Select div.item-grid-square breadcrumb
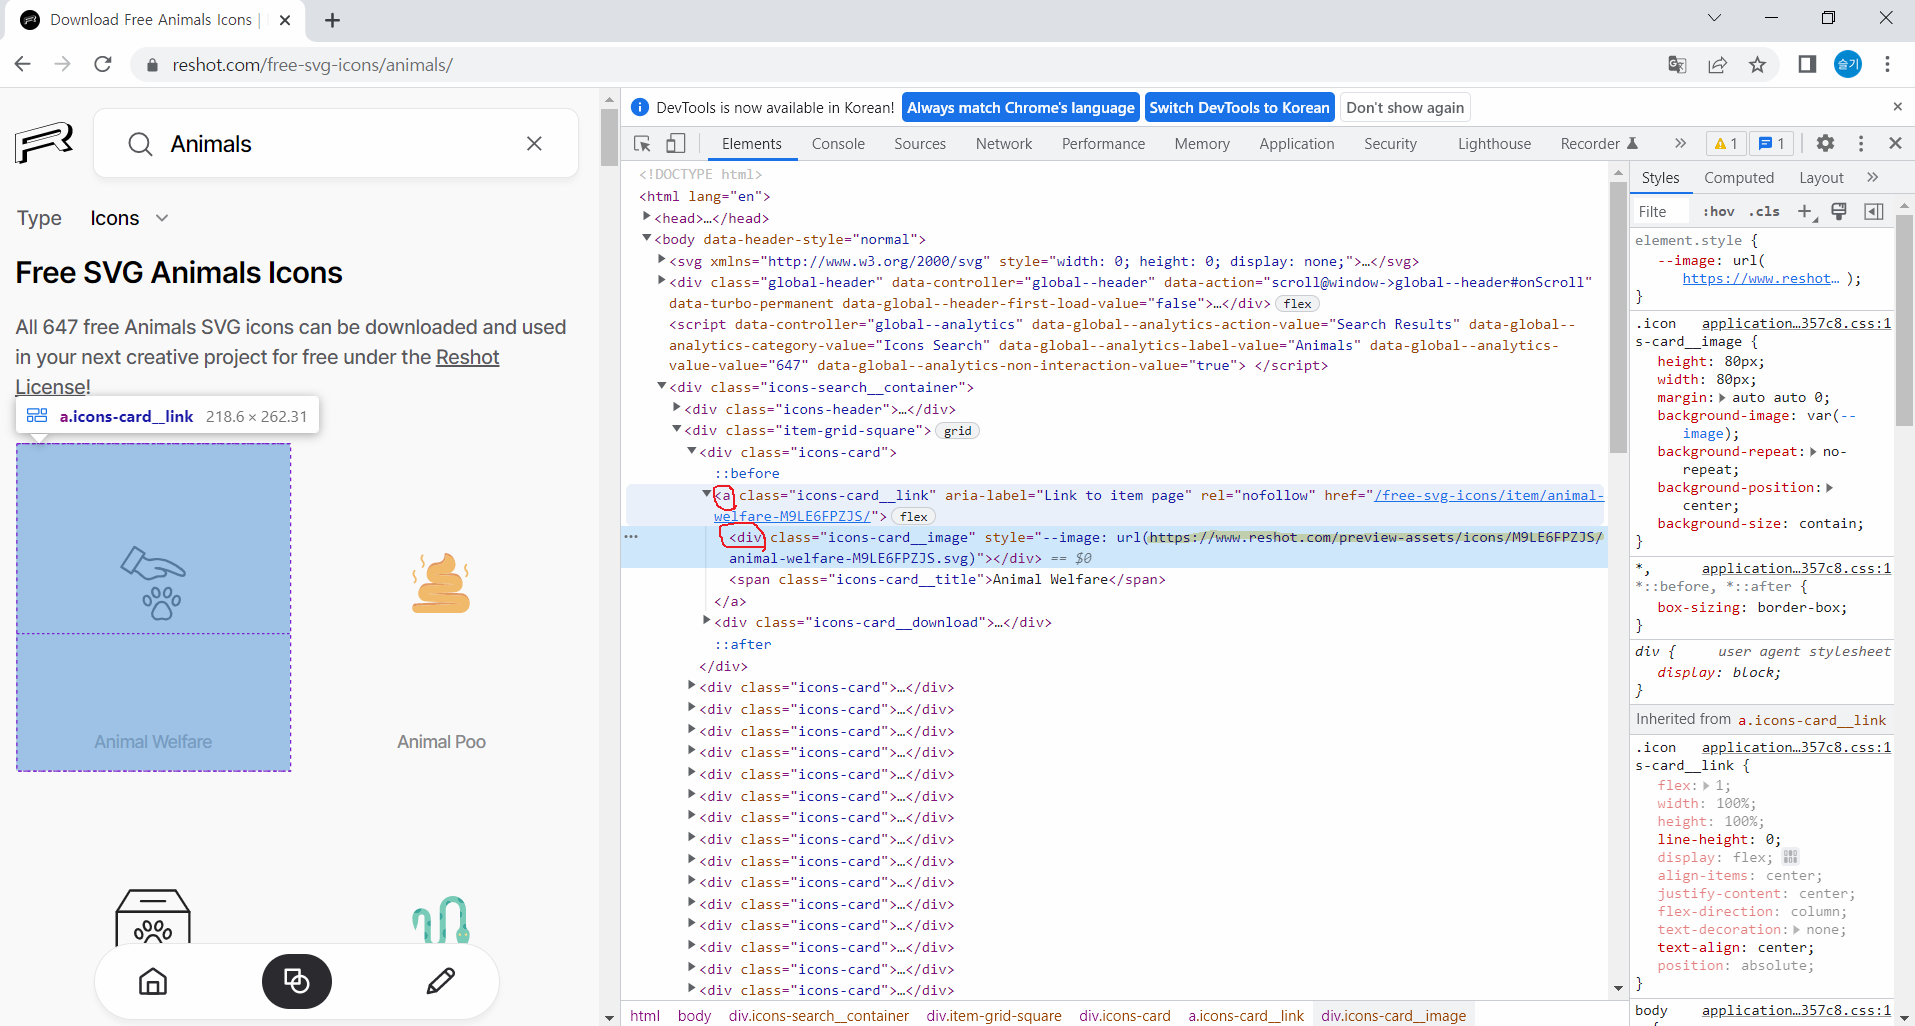This screenshot has width=1915, height=1026. tap(994, 1015)
